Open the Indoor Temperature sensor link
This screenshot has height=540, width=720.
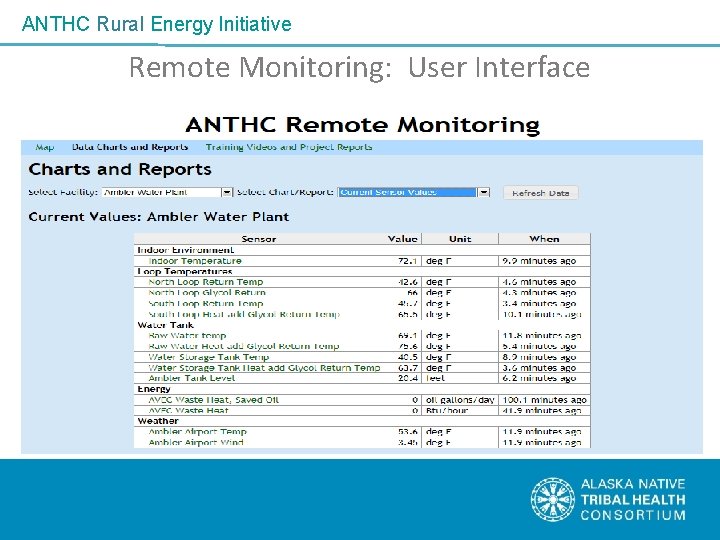click(195, 261)
